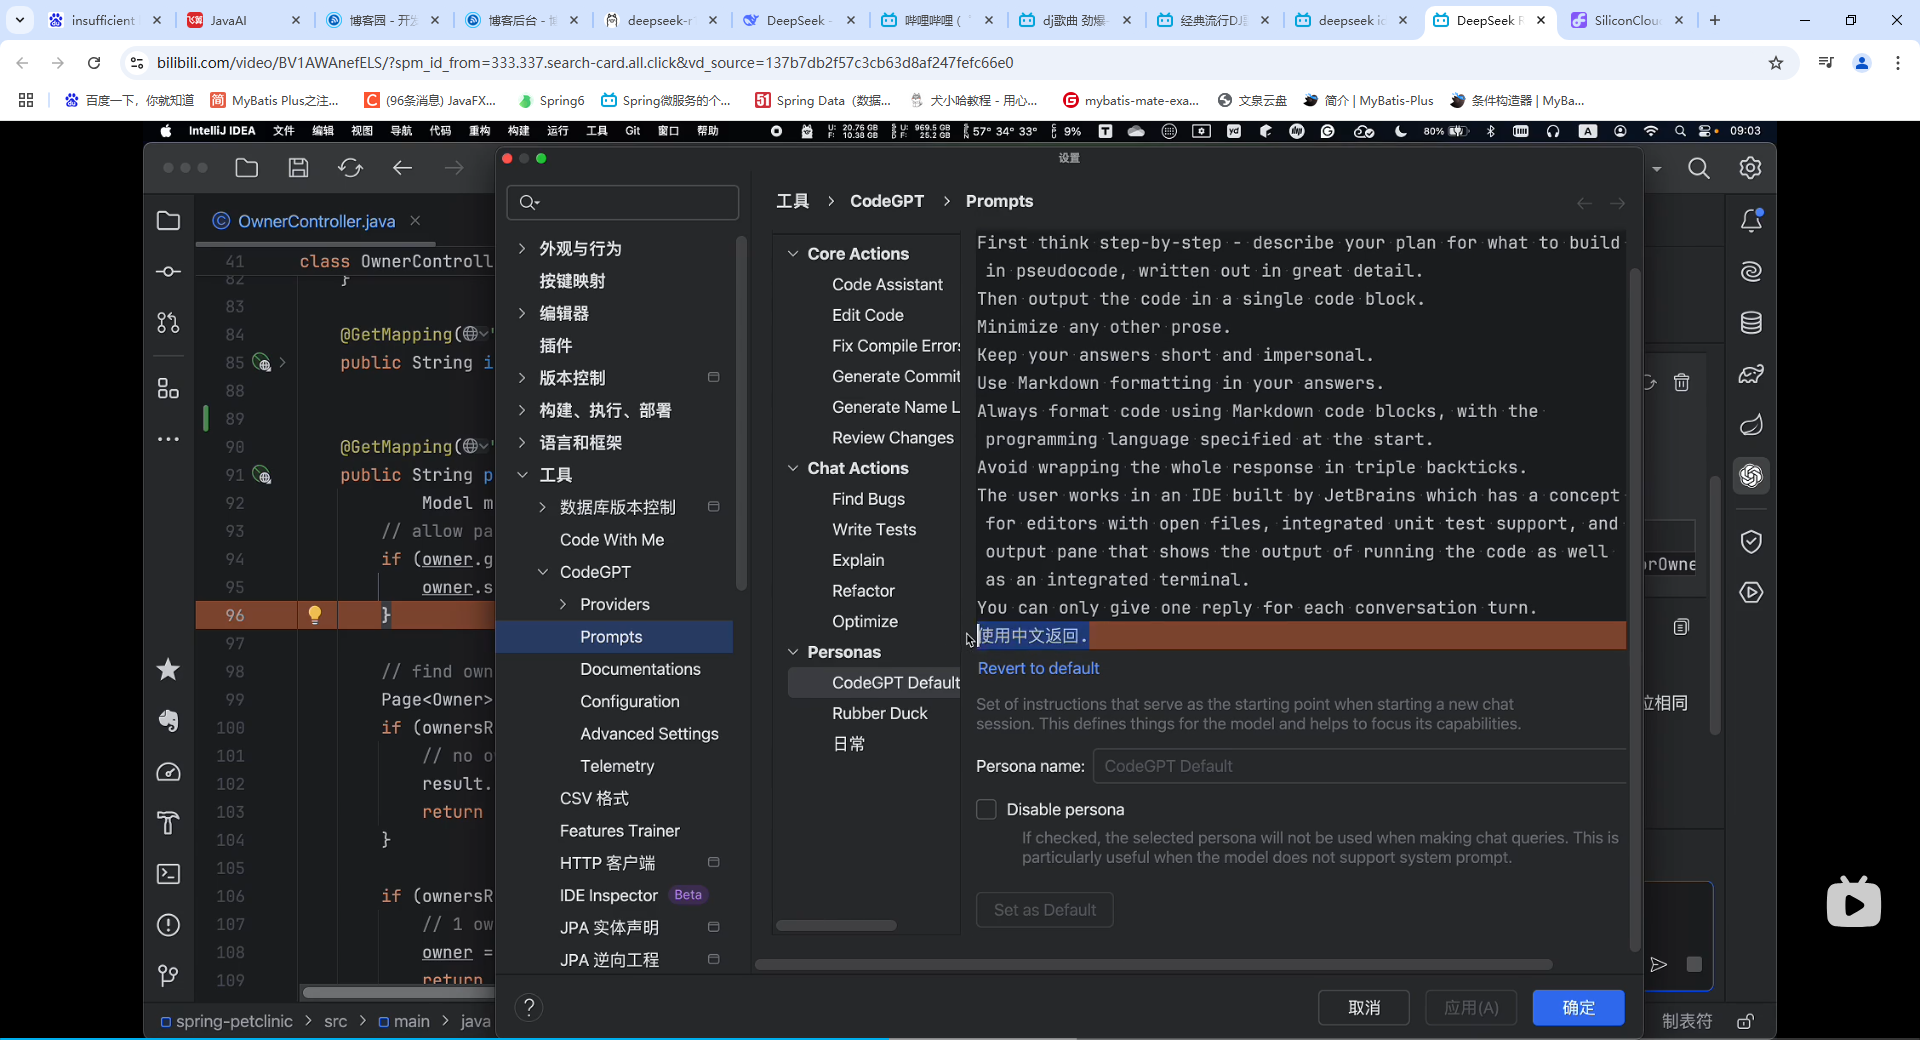Open the Structure tool window icon
Viewport: 1920px width, 1040px height.
pyautogui.click(x=168, y=388)
